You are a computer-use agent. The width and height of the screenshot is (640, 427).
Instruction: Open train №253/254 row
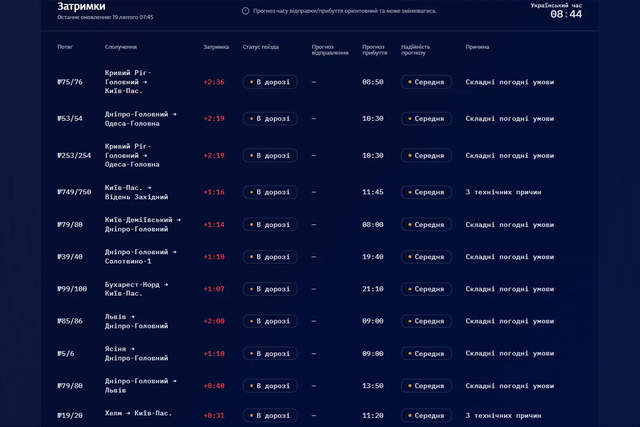[x=74, y=156]
